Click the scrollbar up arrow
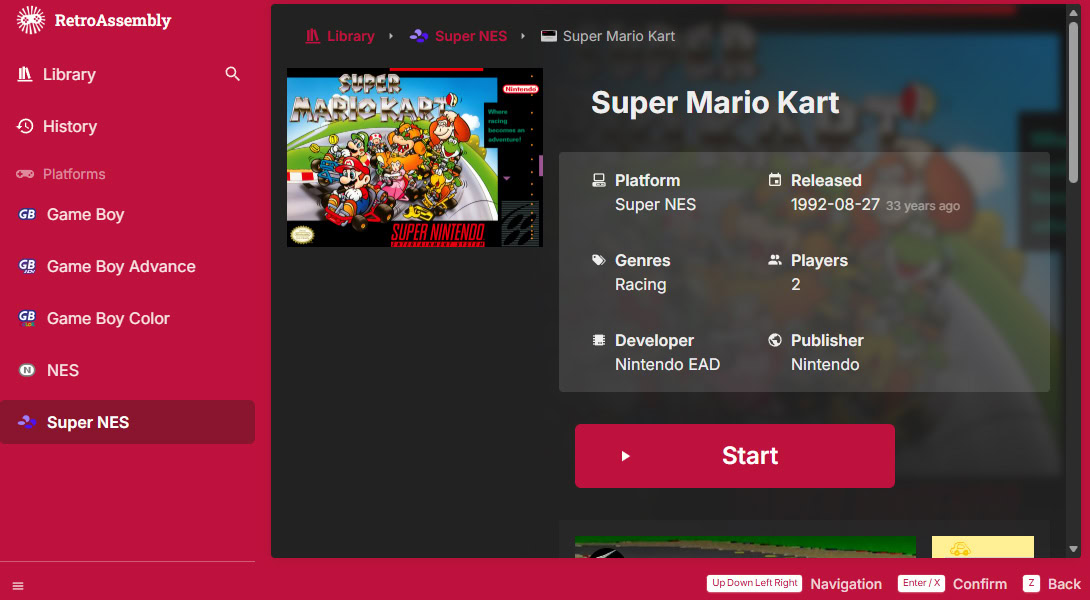1090x600 pixels. coord(1074,12)
